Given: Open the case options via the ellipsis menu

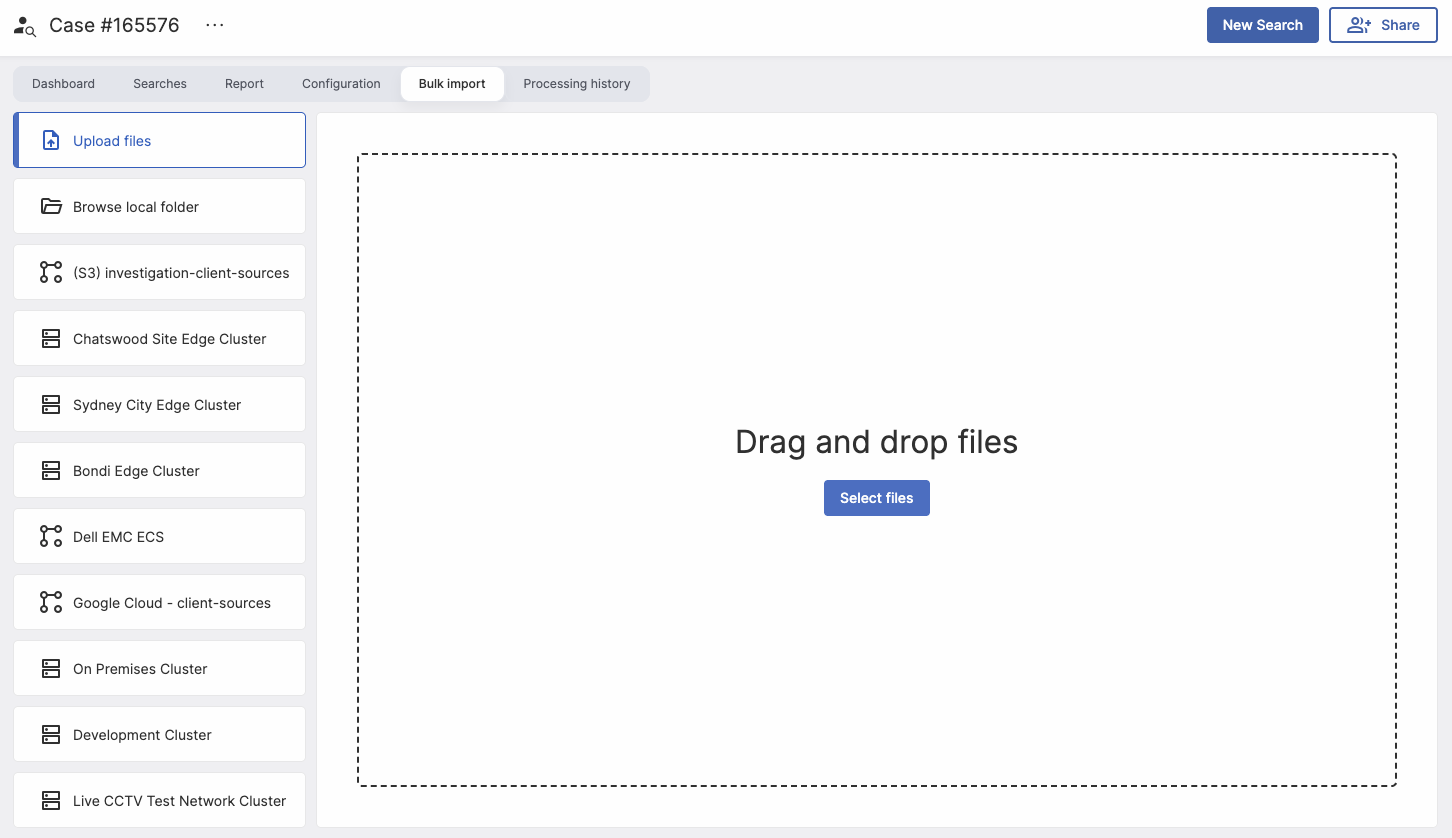Looking at the screenshot, I should (214, 25).
